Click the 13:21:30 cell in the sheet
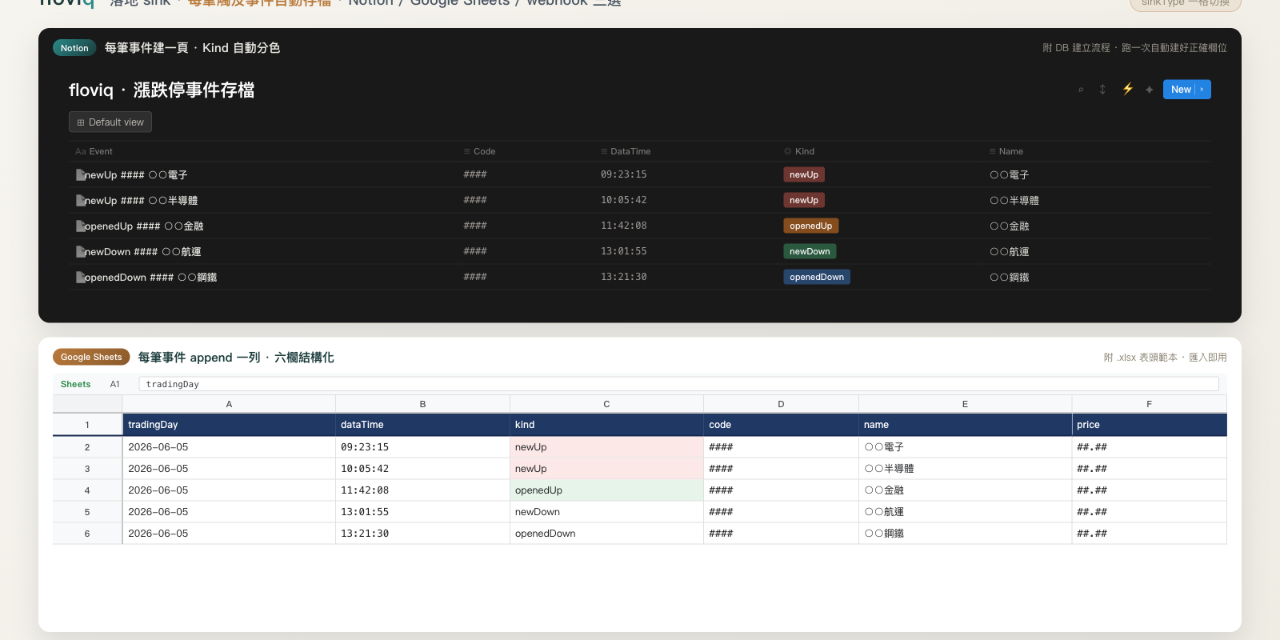The height and width of the screenshot is (640, 1280). [423, 534]
